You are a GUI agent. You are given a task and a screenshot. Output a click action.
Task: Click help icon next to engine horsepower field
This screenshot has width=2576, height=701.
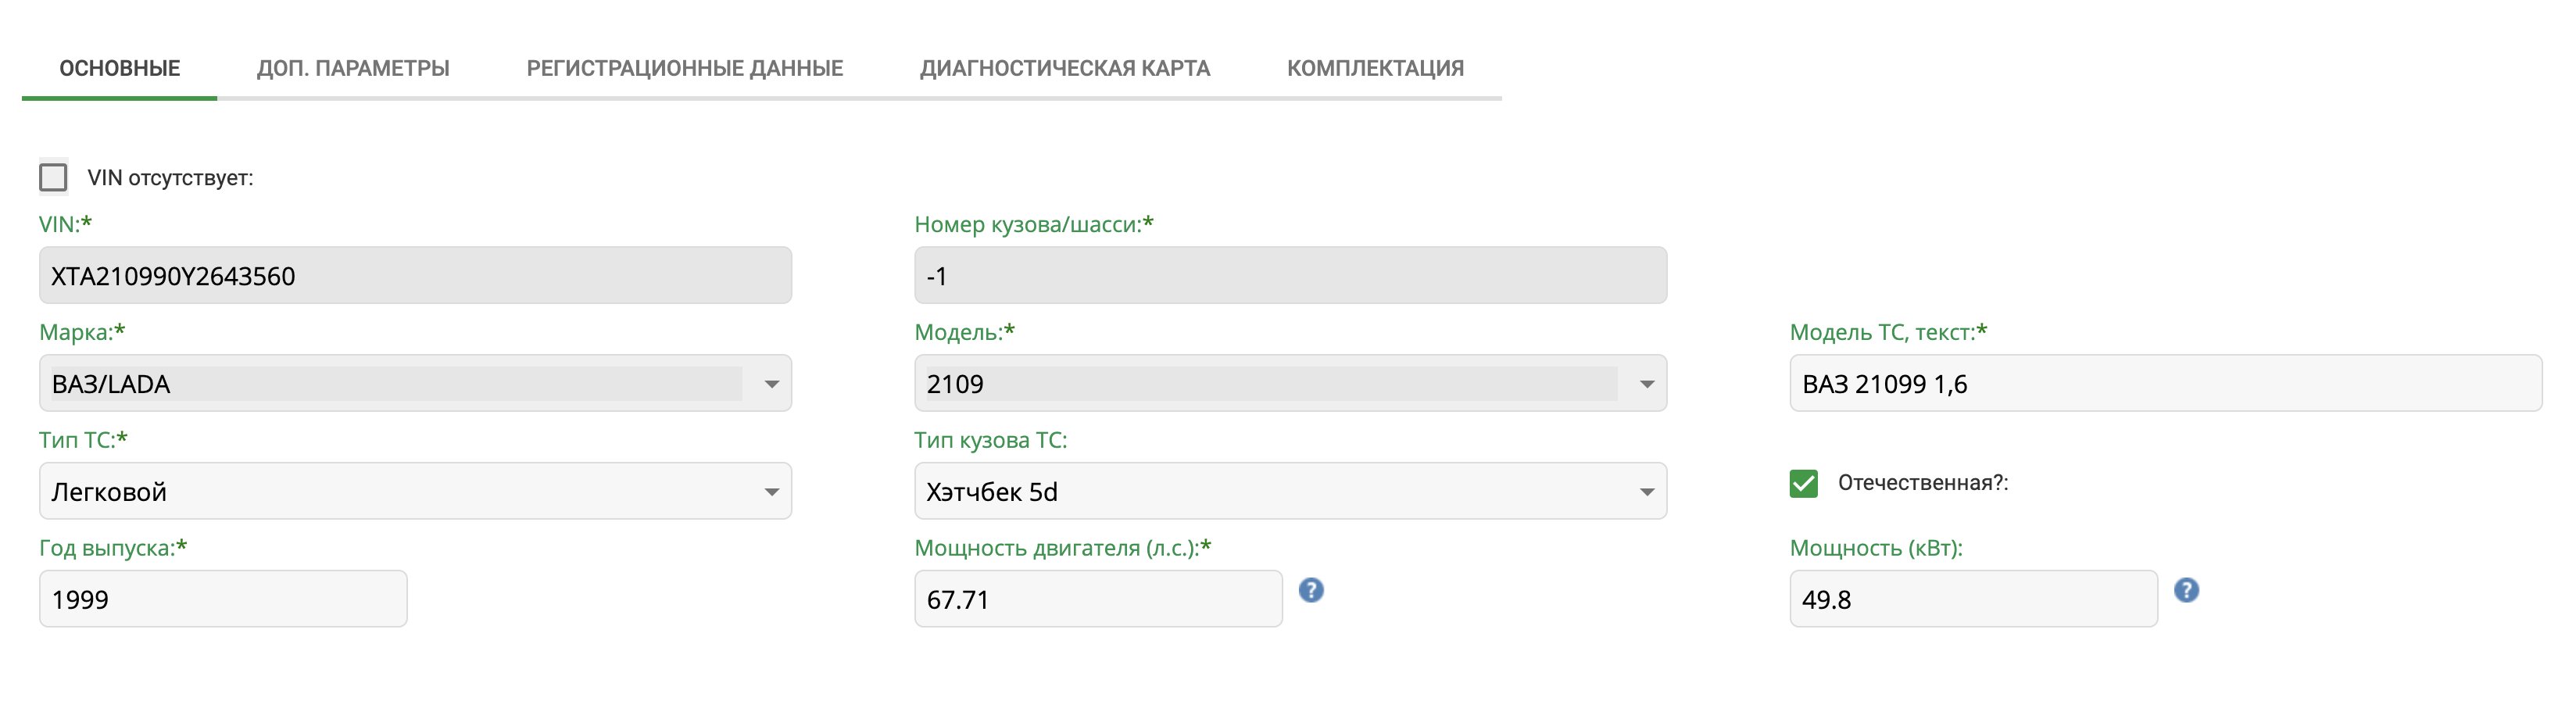tap(1311, 590)
